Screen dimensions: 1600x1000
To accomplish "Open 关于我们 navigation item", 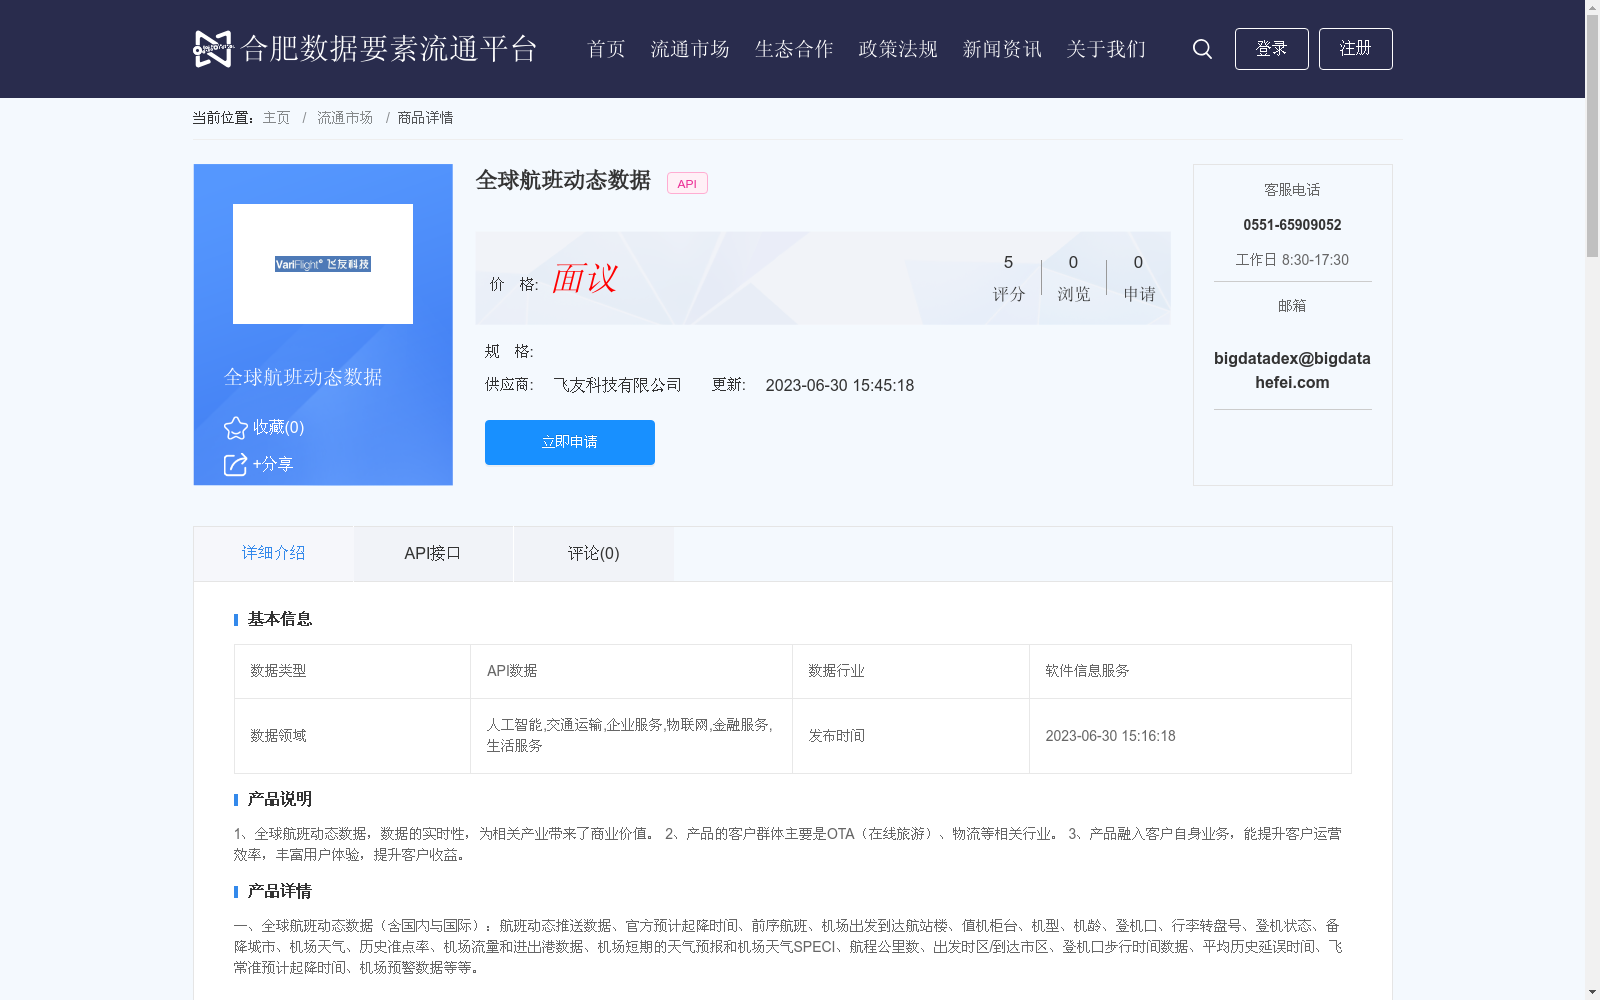I will [x=1106, y=49].
